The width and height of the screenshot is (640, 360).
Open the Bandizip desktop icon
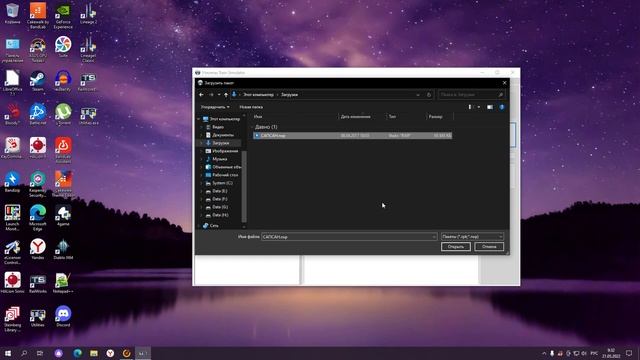tap(12, 182)
